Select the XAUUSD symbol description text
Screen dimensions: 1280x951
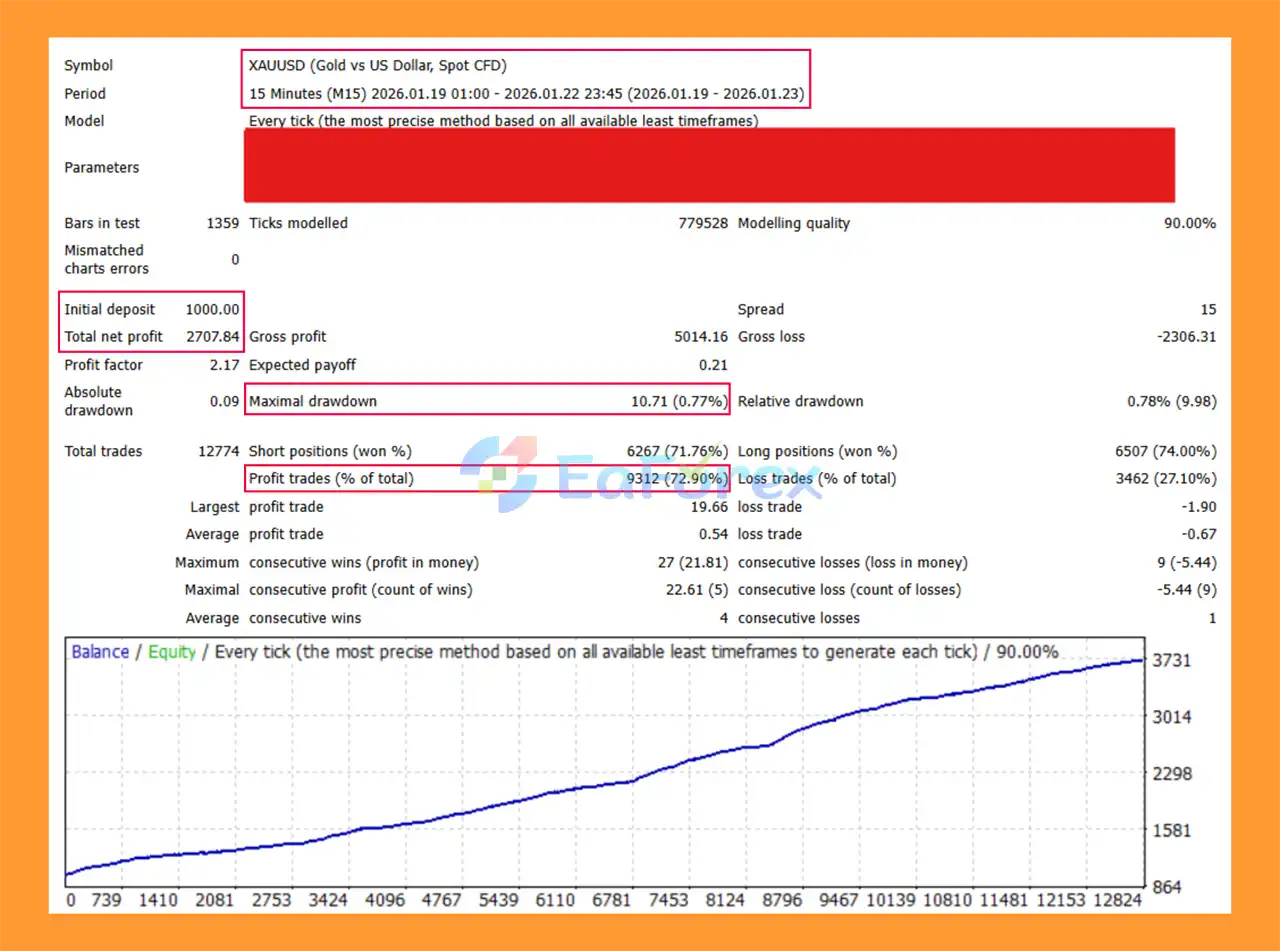[377, 66]
